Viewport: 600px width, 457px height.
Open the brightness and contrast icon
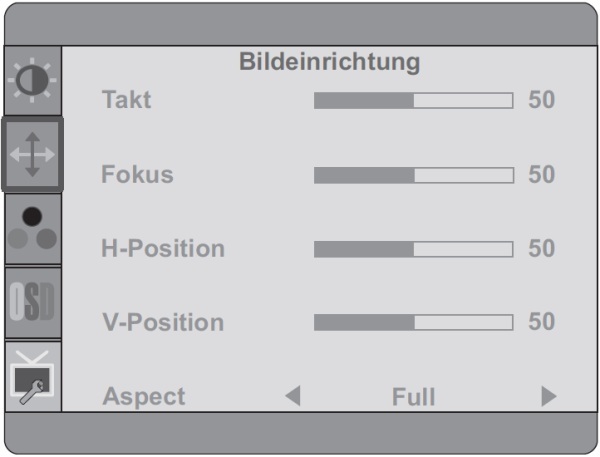tap(33, 80)
